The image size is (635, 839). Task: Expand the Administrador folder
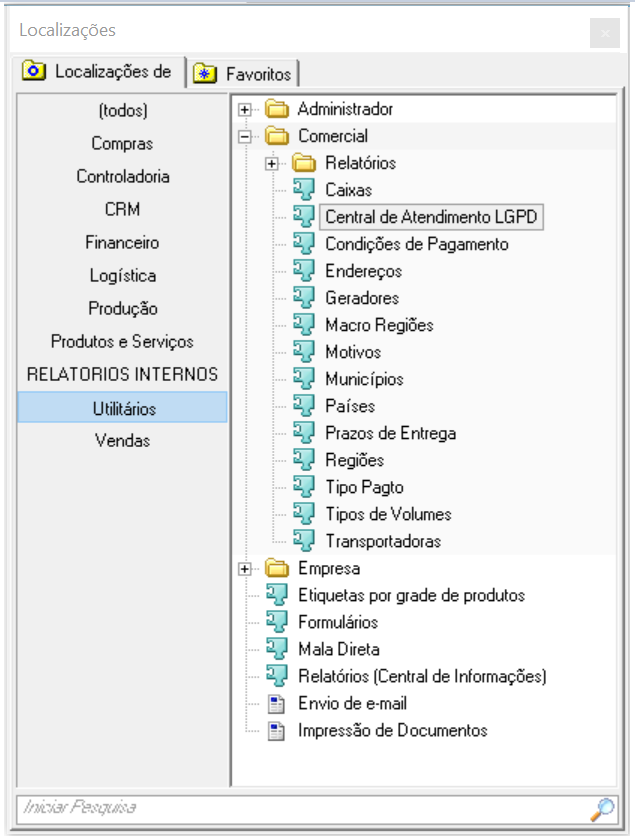244,109
